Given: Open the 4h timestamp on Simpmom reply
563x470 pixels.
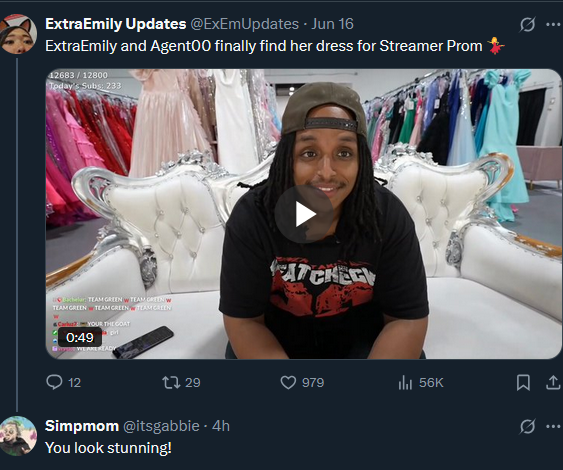Looking at the screenshot, I should [221, 426].
